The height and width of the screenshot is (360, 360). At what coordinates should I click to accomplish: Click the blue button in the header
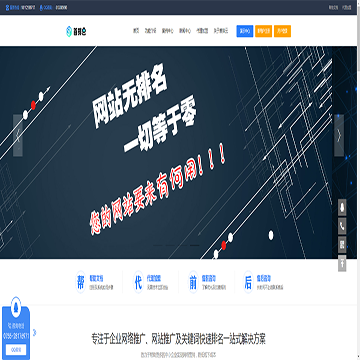point(245,31)
